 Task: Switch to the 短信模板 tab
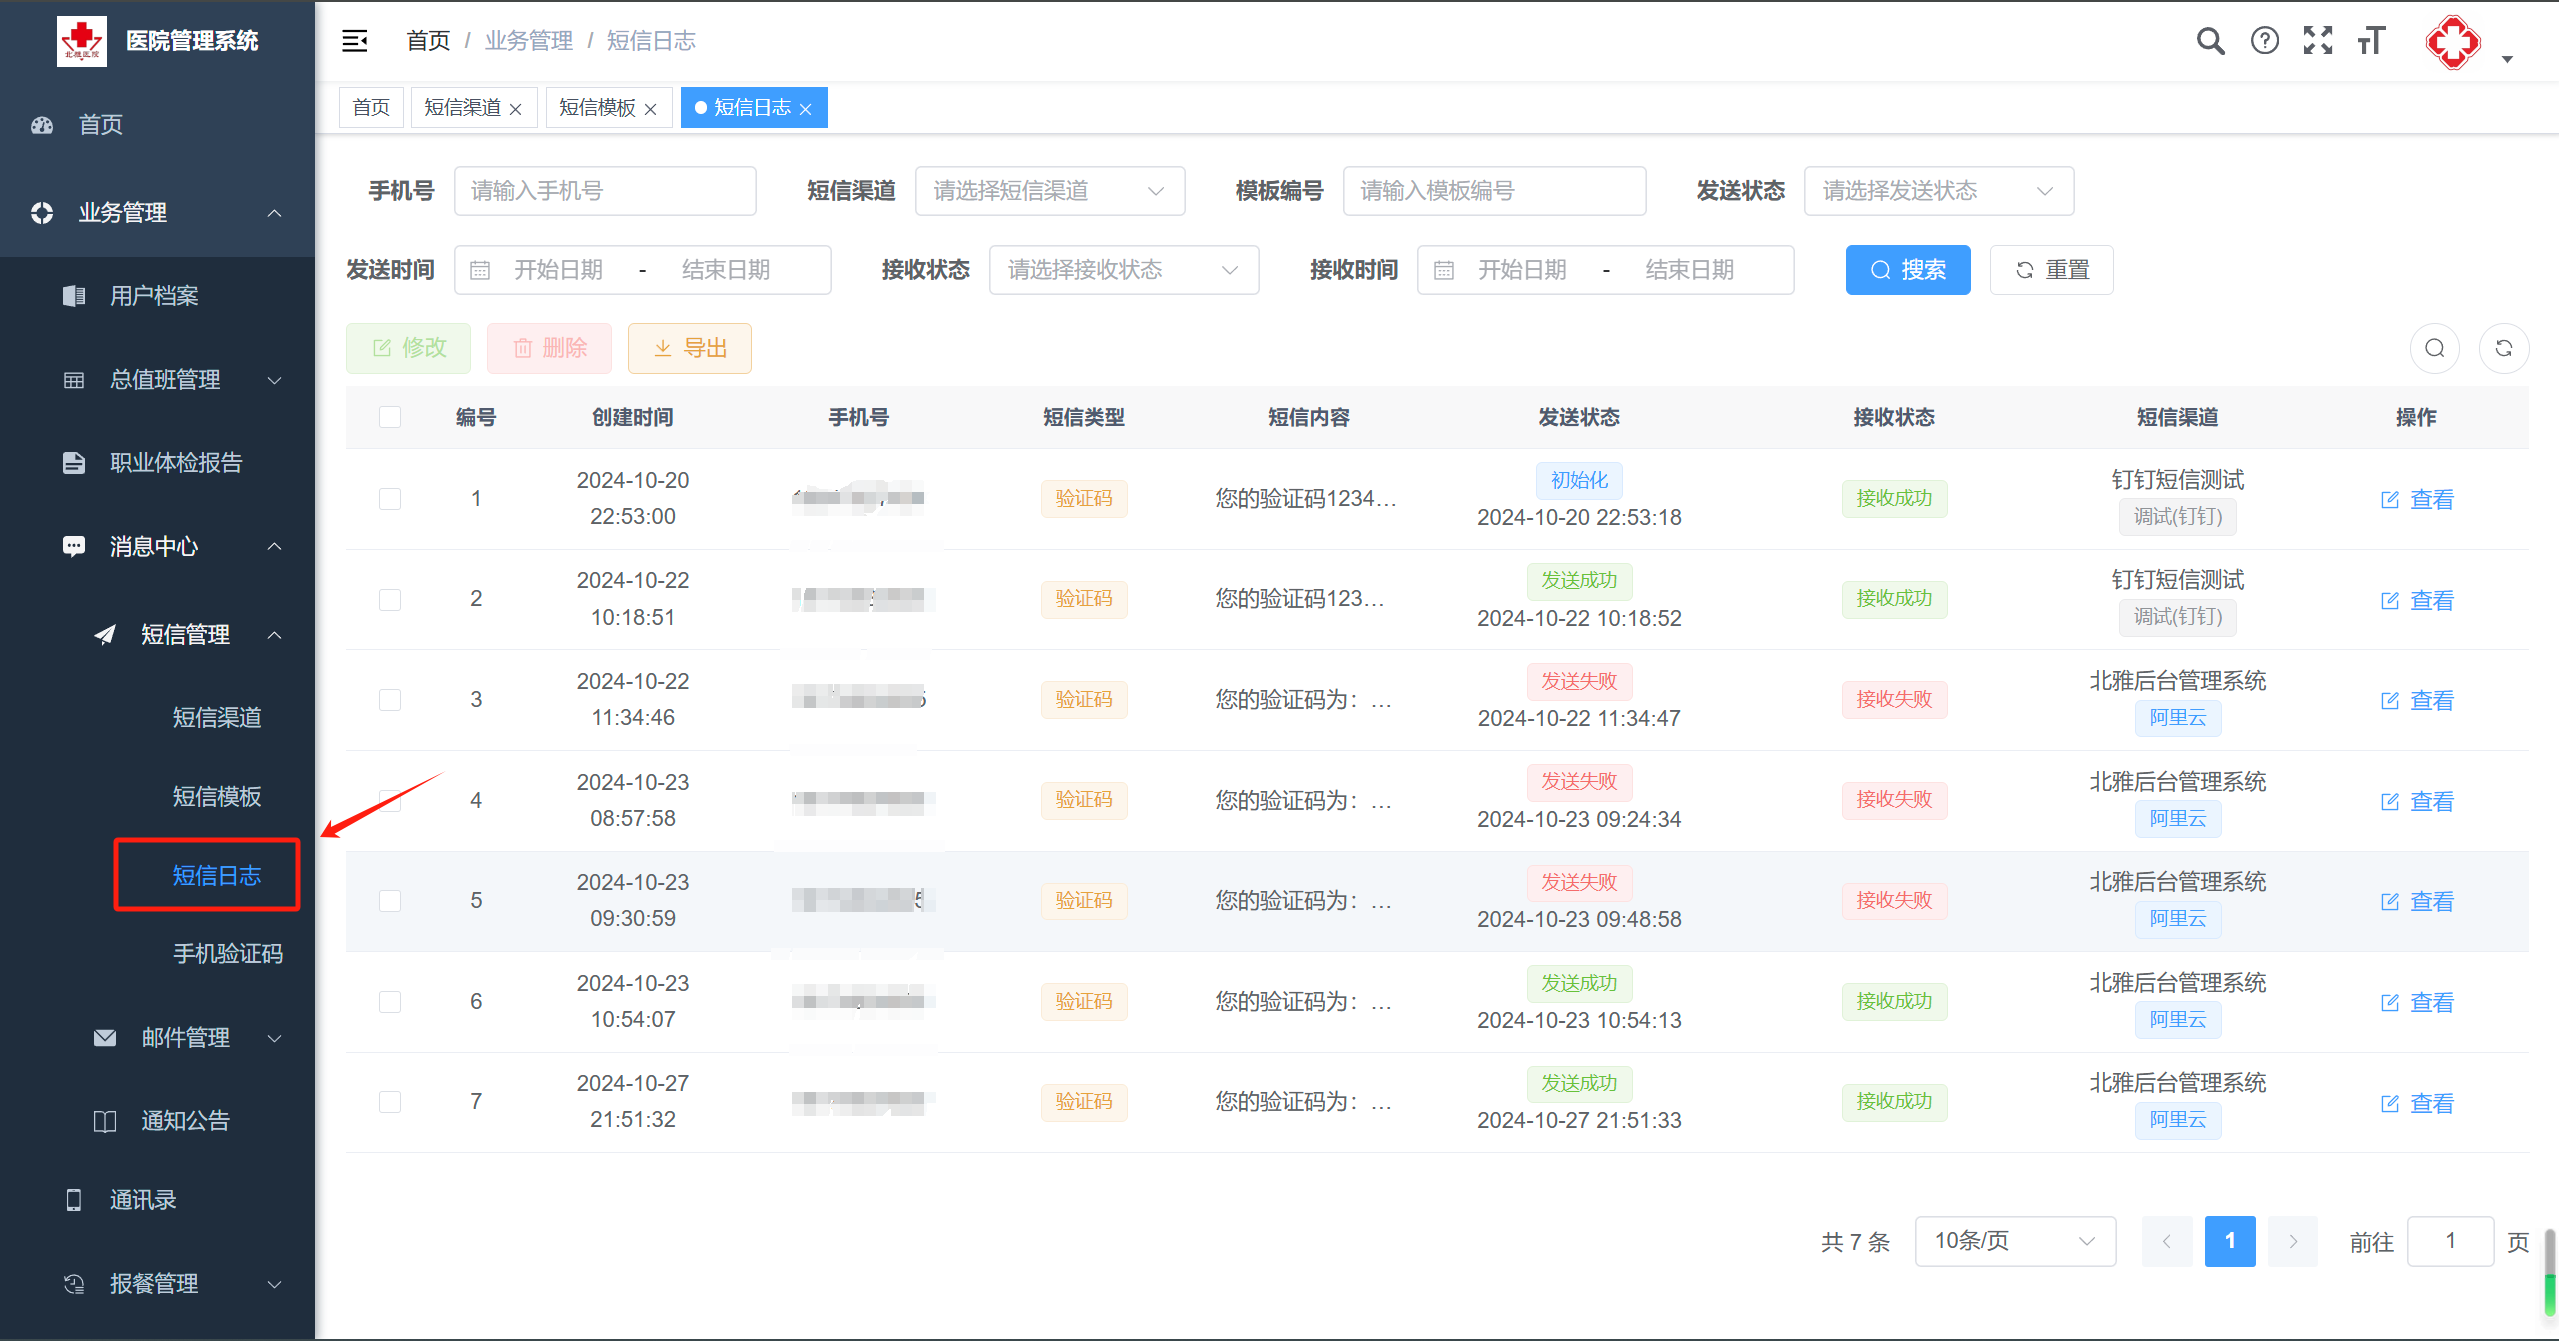click(597, 108)
